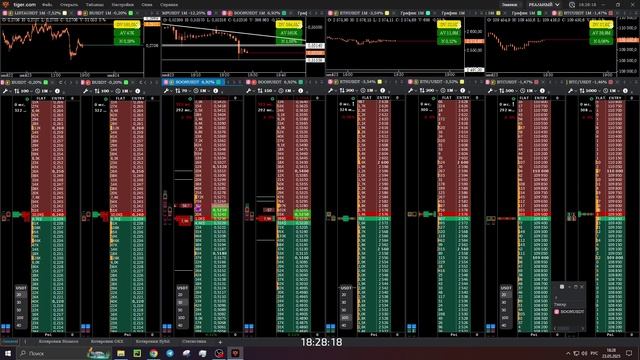Open the Файл menu
Image resolution: width=640 pixels, height=360 pixels.
pos(47,4)
